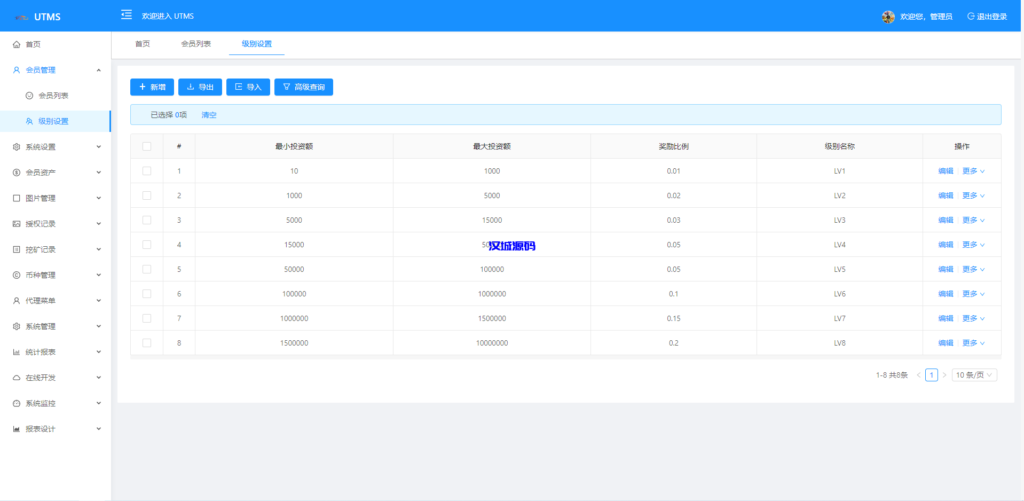Tick the checkbox for row 5
Viewport: 1024px width, 501px height.
coord(147,269)
